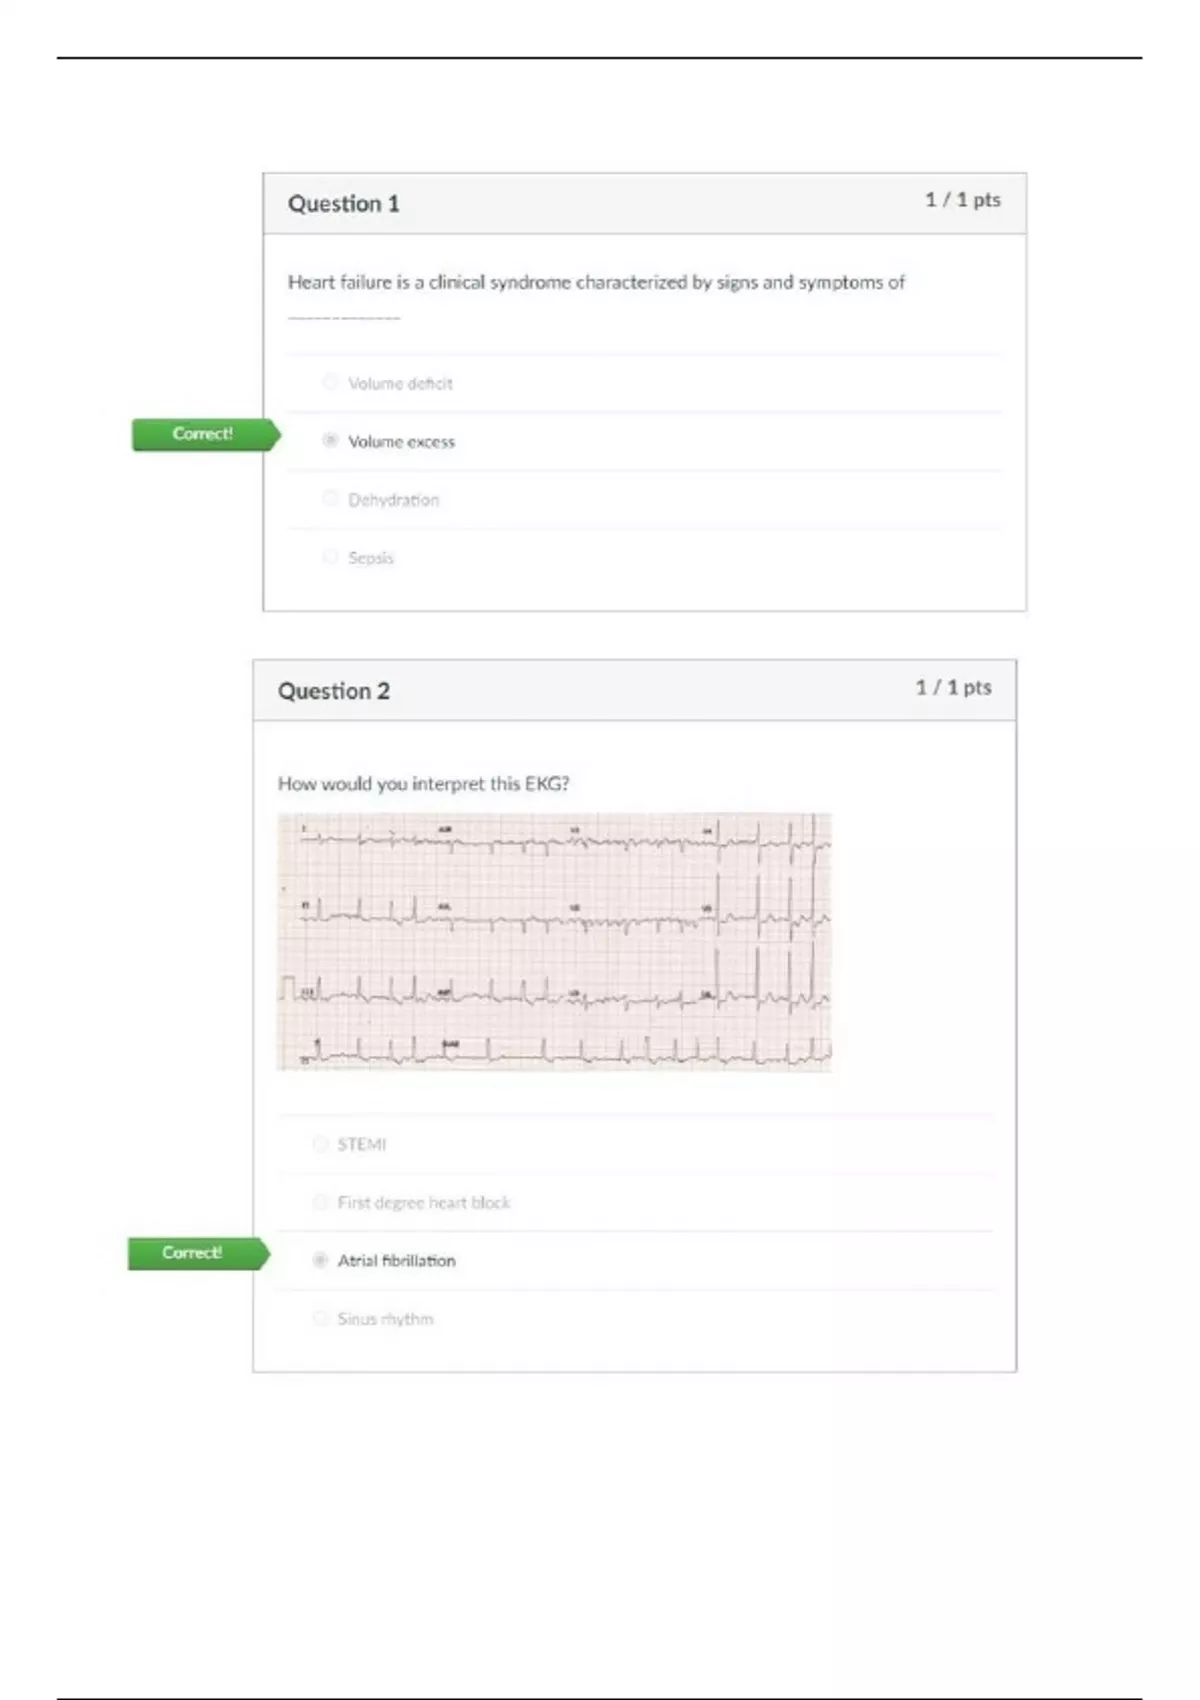Click the Question 1 header title
The width and height of the screenshot is (1200, 1700).
(x=344, y=204)
